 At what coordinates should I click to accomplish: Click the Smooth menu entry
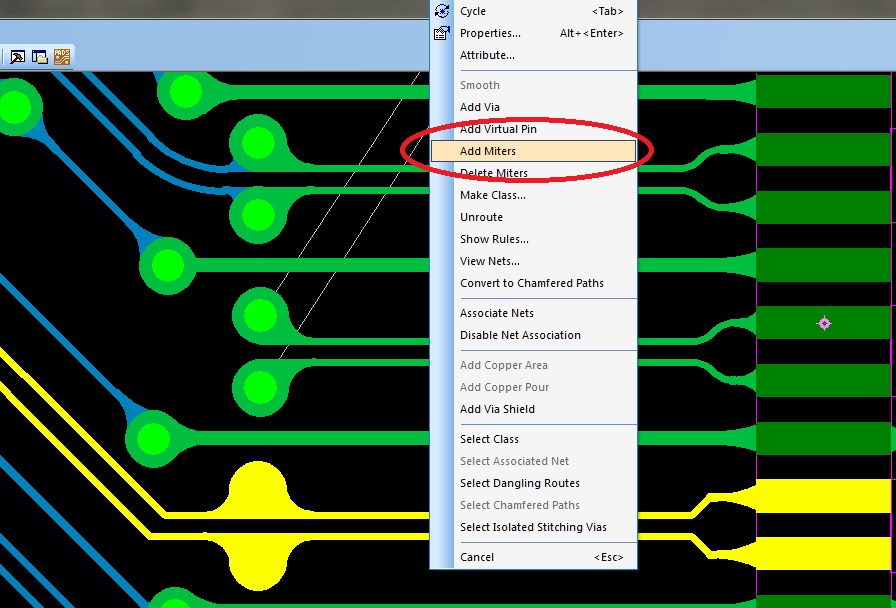point(534,85)
